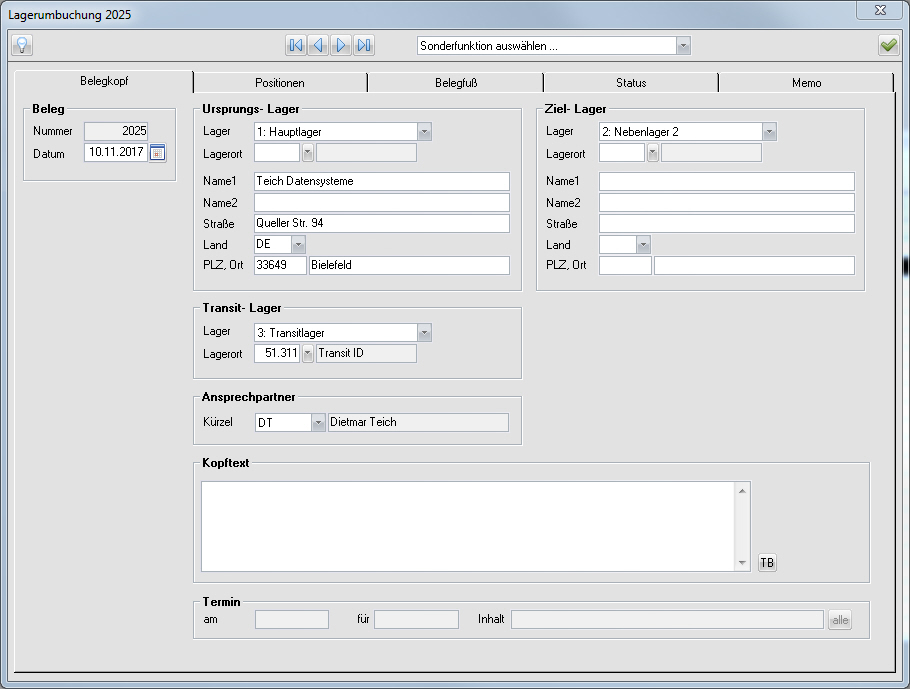Click the Ziel-Lager Ort field
Image resolution: width=910 pixels, height=689 pixels.
(x=754, y=265)
